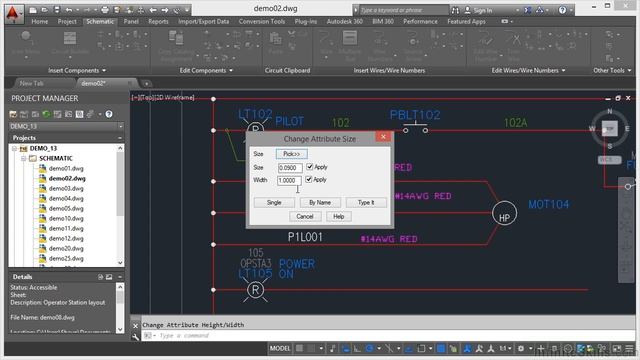The width and height of the screenshot is (640, 360).
Task: Toggle polar tracking in status bar
Action: pyautogui.click(x=370, y=349)
